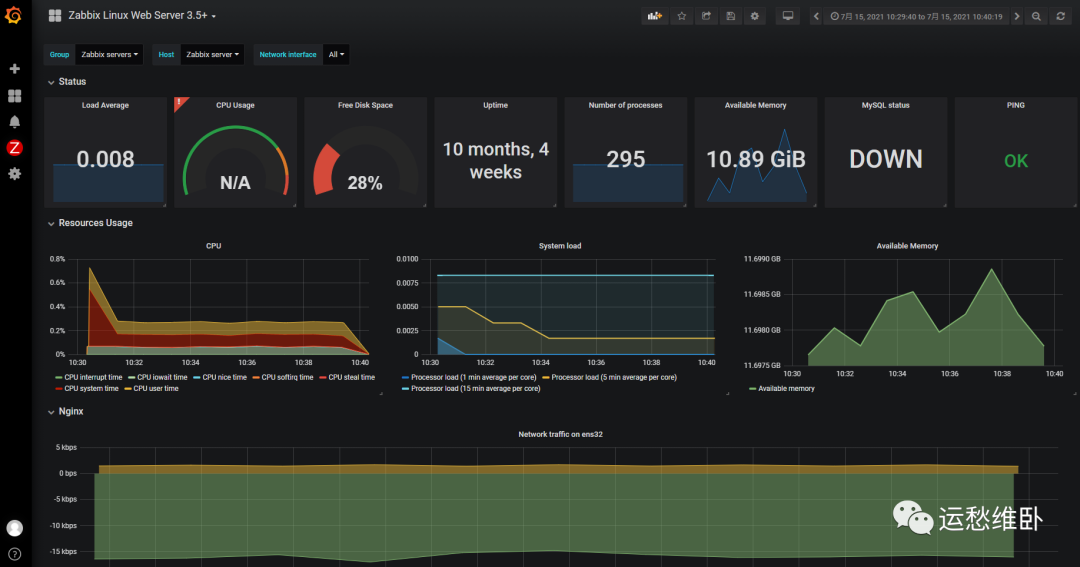Screen dimensions: 1080x567
Task: Open the Share dashboard icon
Action: pyautogui.click(x=706, y=16)
